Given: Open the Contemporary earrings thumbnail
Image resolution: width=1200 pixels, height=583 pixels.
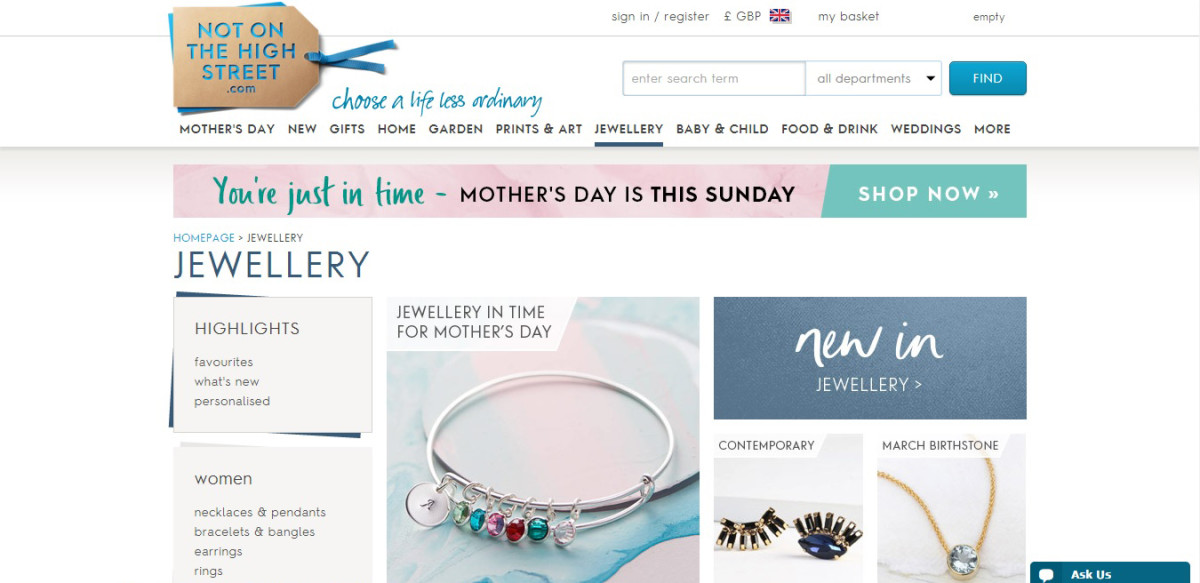Looking at the screenshot, I should click(x=788, y=508).
